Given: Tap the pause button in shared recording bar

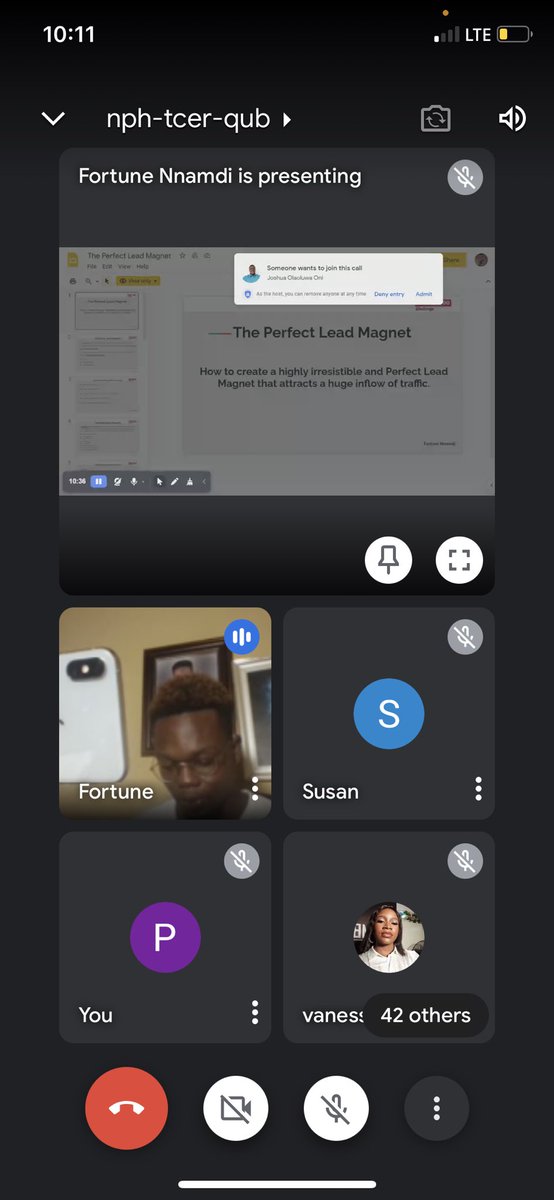Looking at the screenshot, I should tap(99, 481).
